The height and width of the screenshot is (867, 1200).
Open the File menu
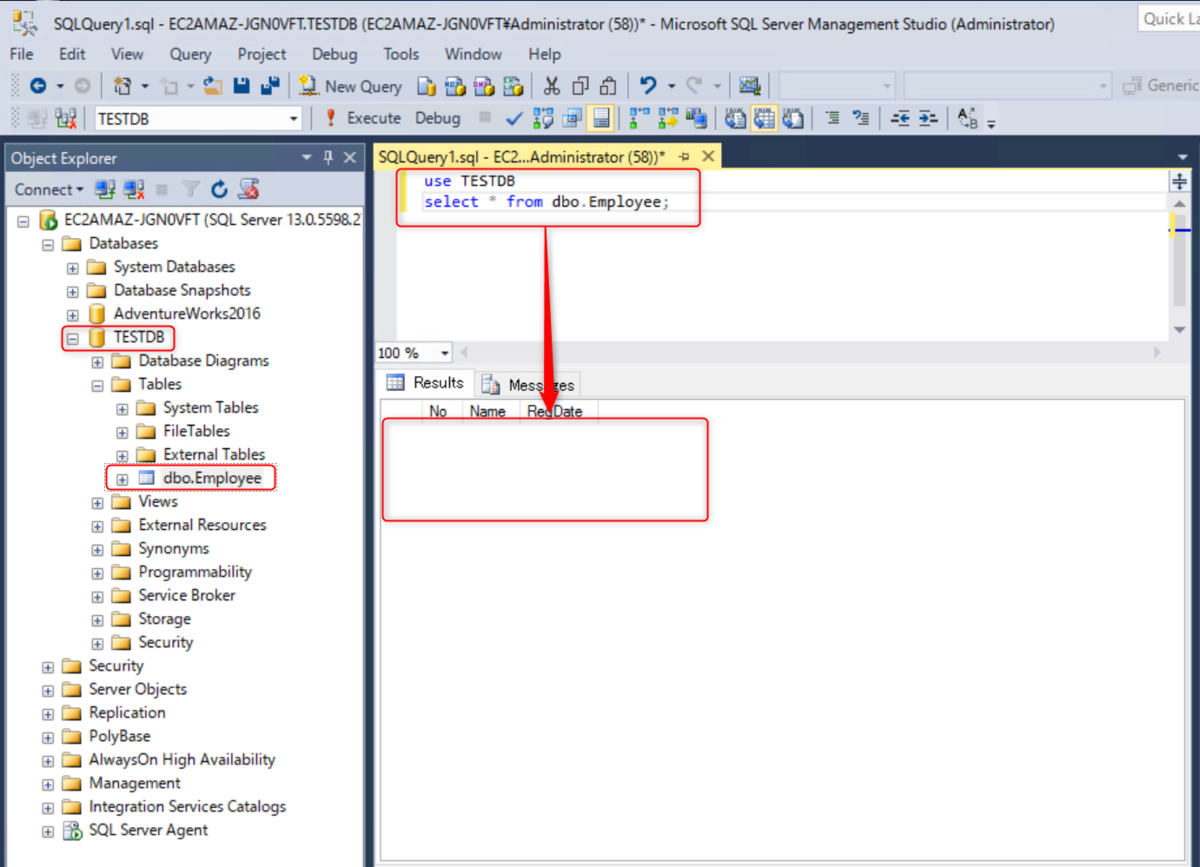coord(21,54)
